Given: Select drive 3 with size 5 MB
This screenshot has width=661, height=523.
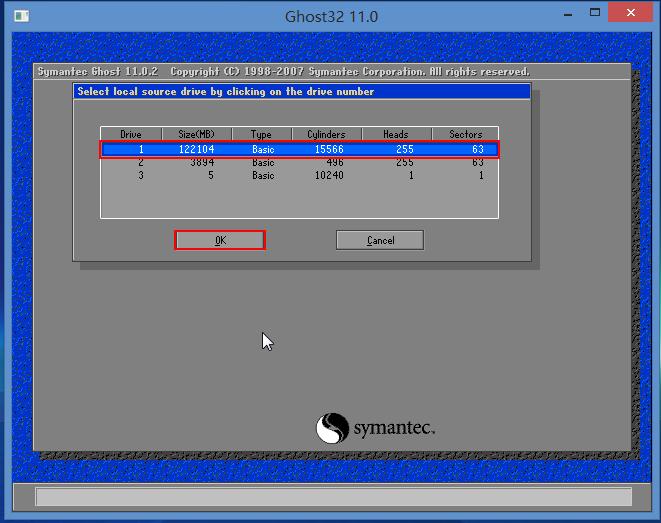Looking at the screenshot, I should coord(298,175).
